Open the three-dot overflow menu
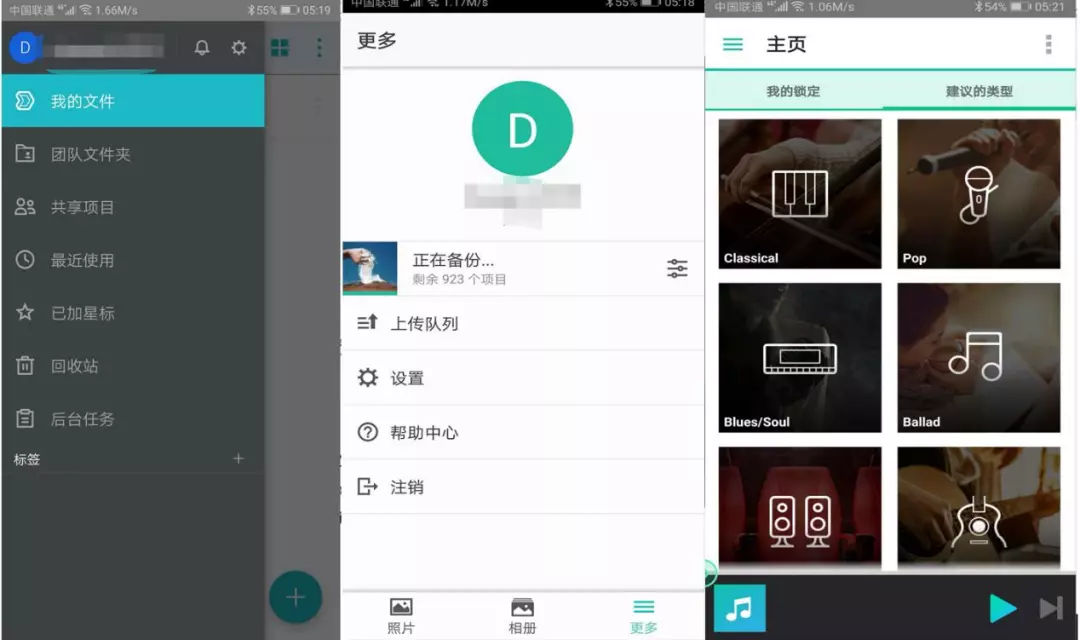The width and height of the screenshot is (1080, 640). tap(318, 47)
